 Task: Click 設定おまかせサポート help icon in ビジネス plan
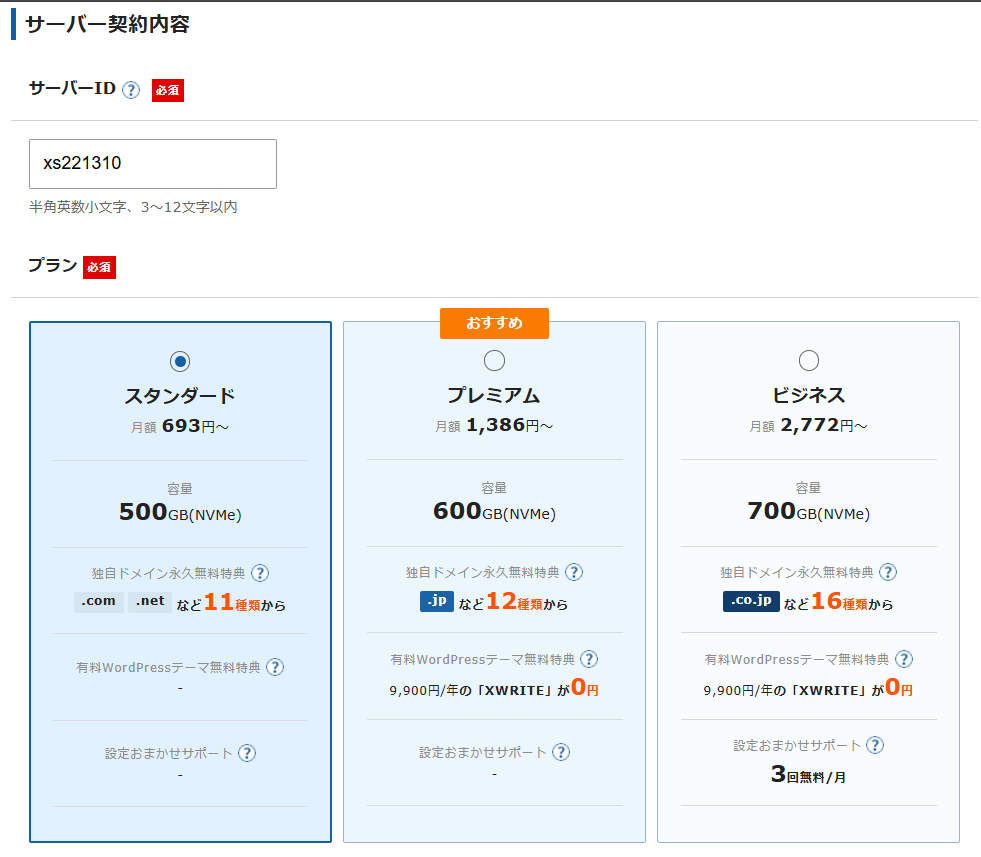point(875,745)
